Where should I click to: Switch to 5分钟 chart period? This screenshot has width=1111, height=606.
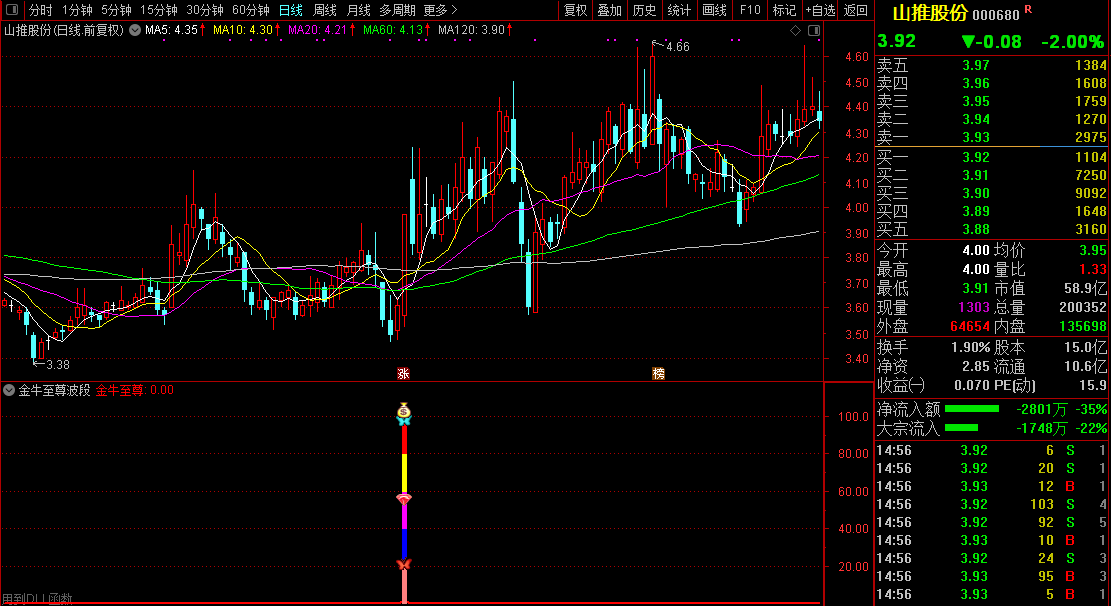(116, 10)
